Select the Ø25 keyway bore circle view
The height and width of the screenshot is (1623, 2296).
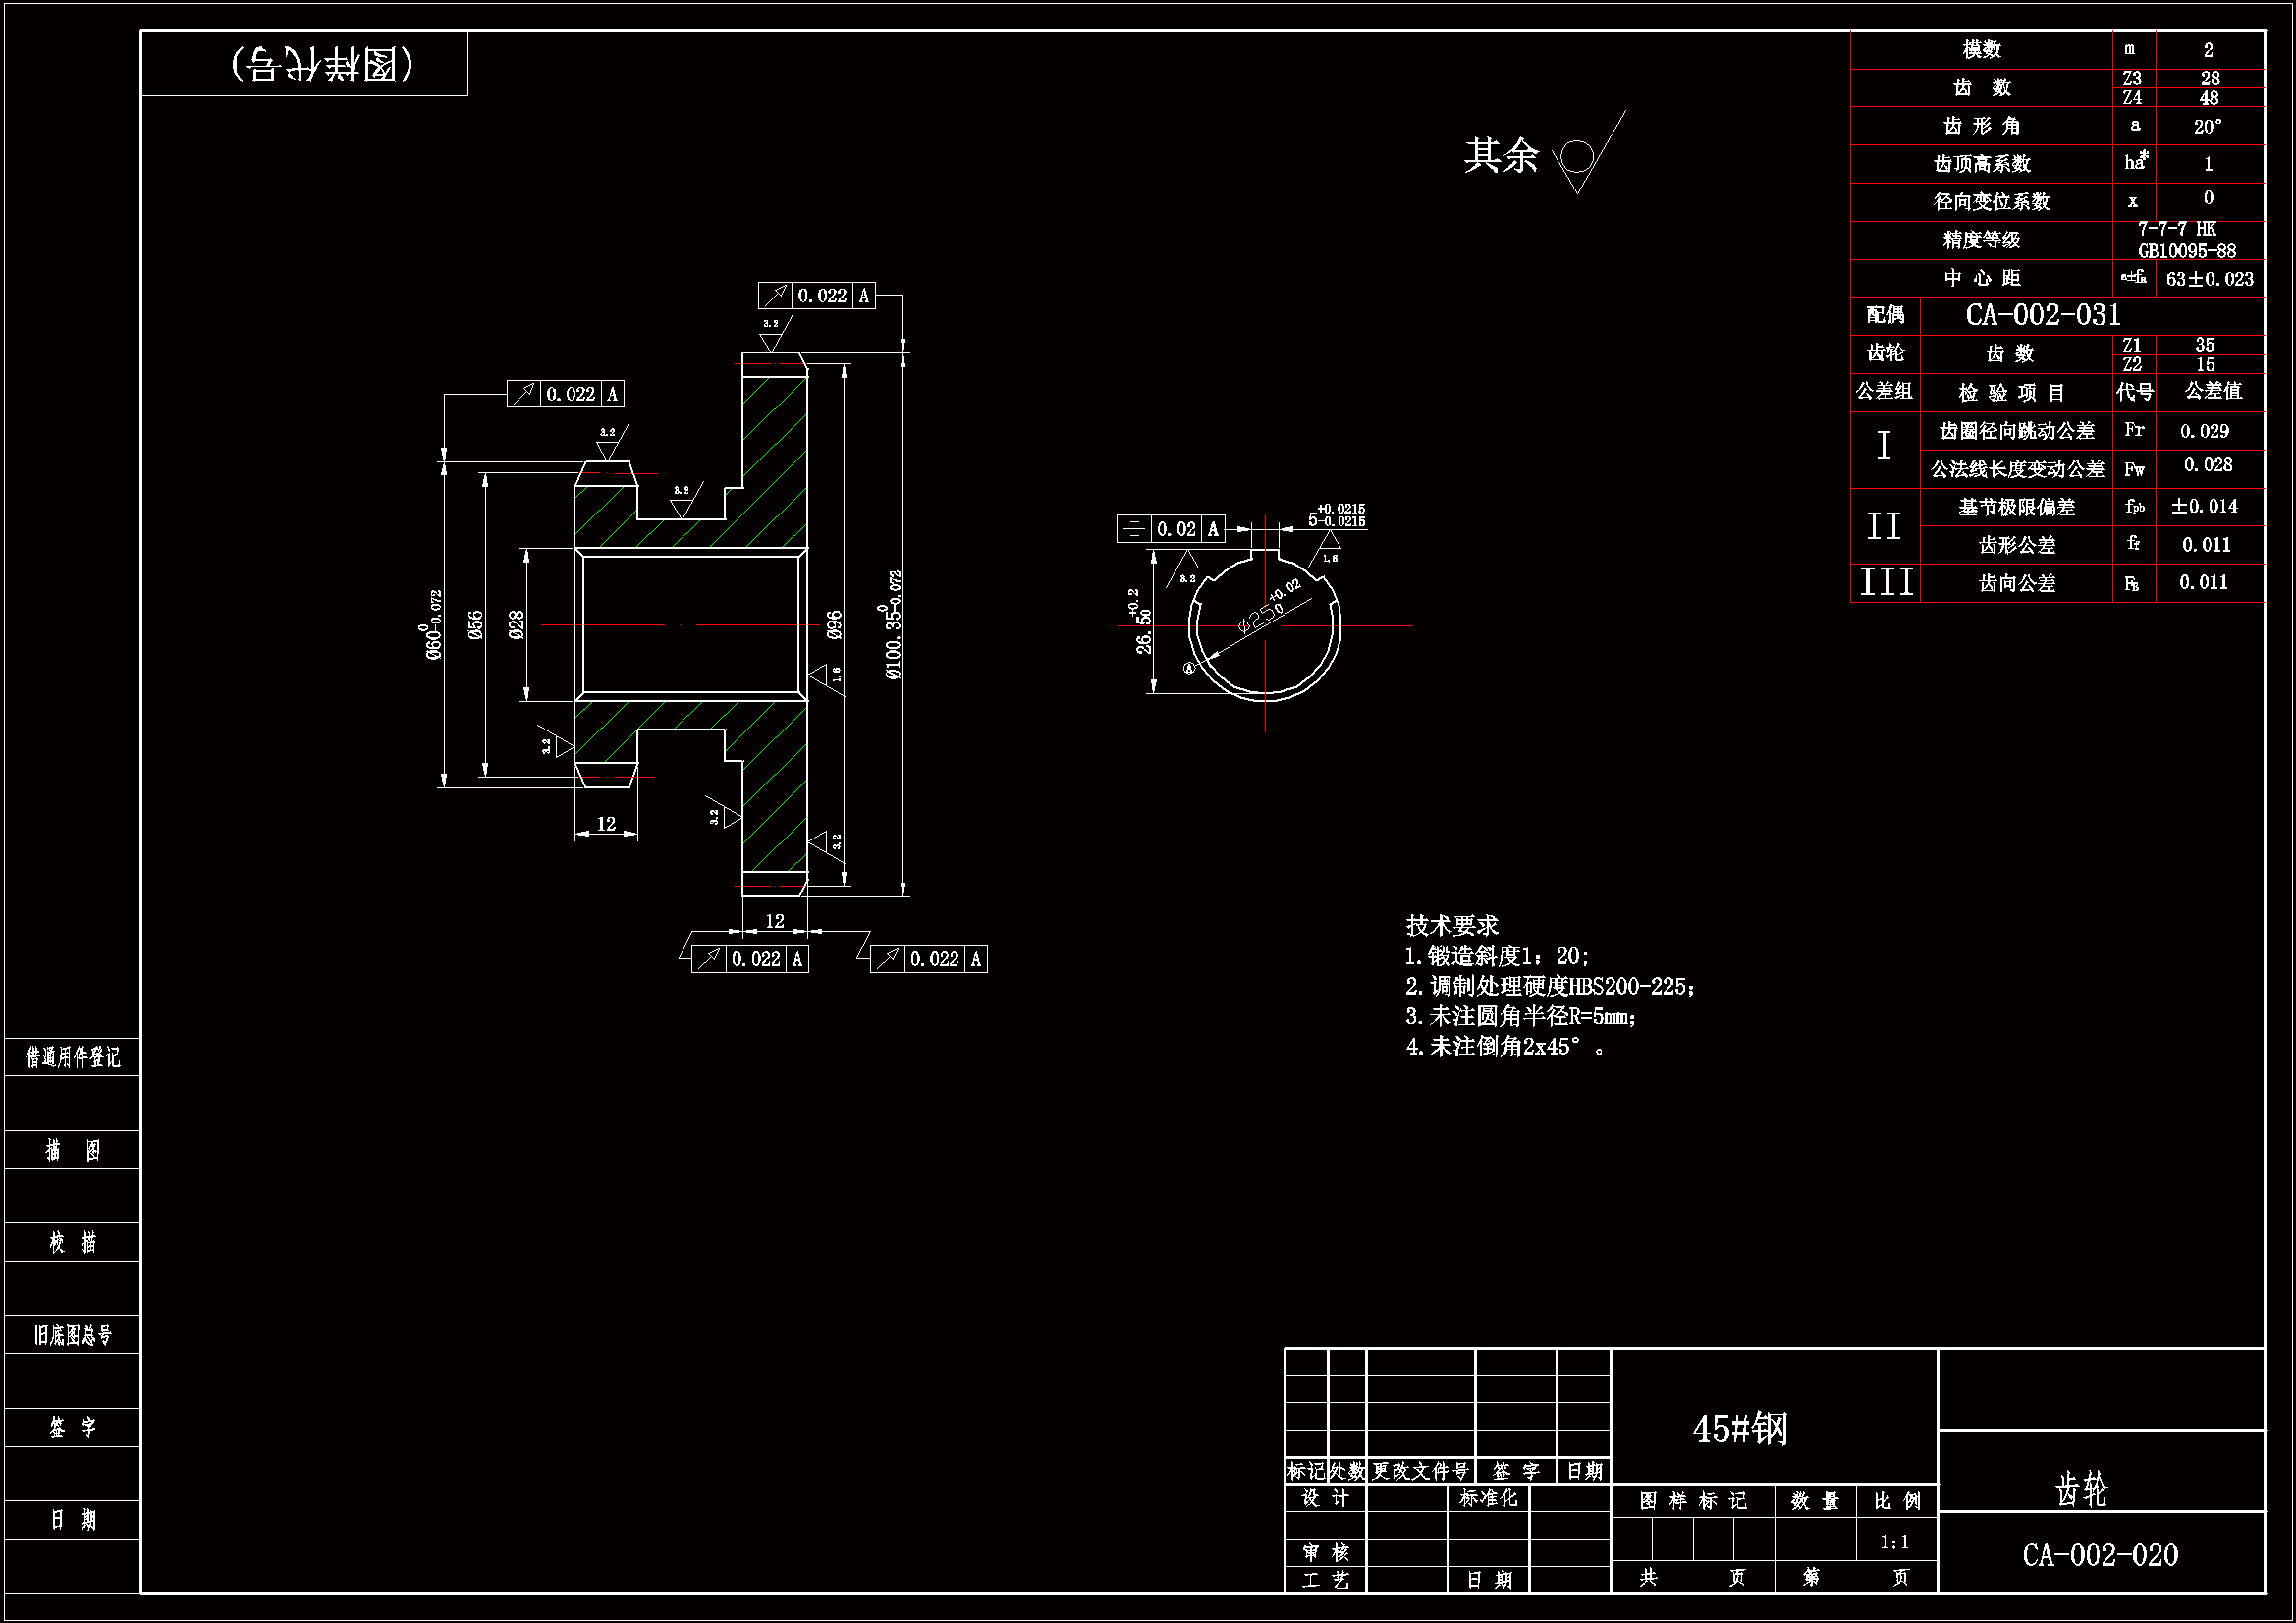point(1264,626)
